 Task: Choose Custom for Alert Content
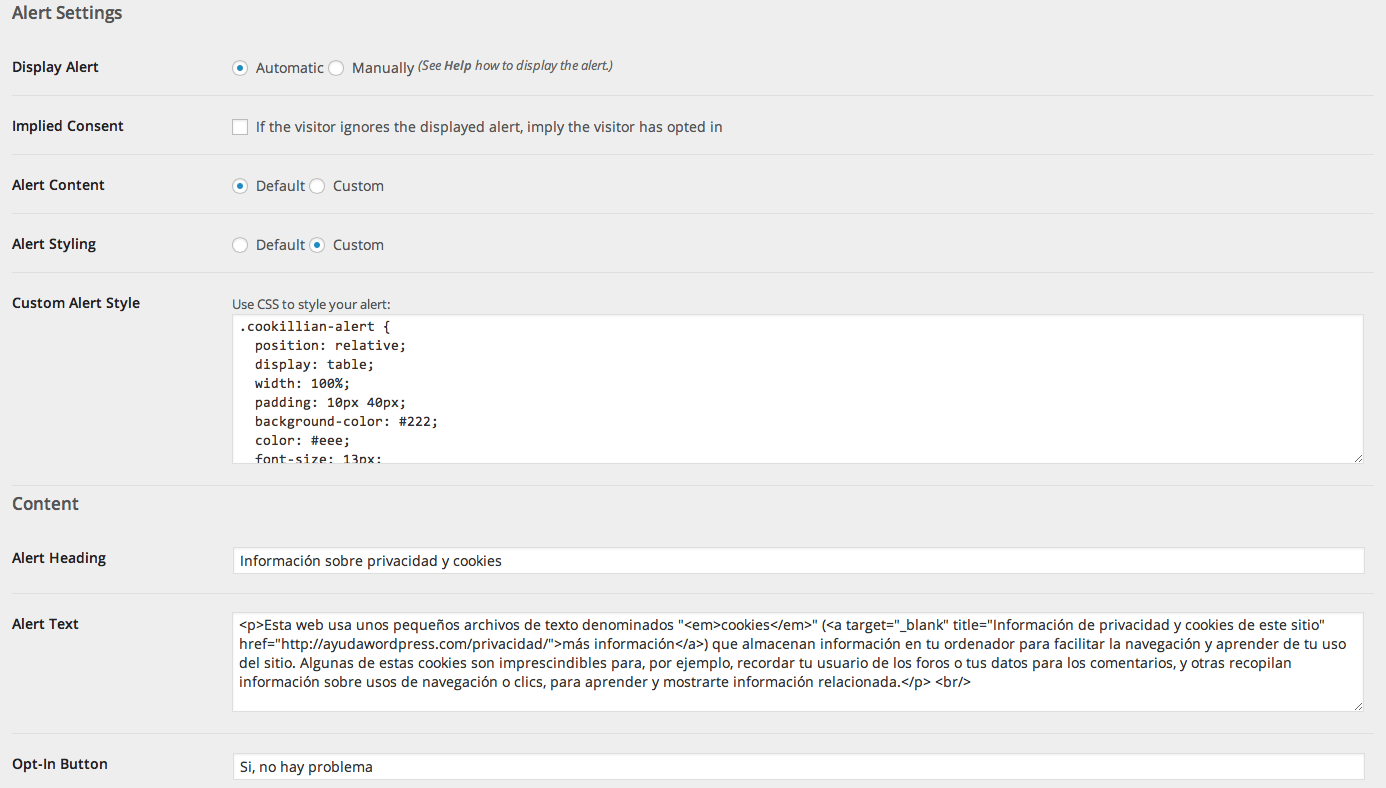[x=317, y=186]
